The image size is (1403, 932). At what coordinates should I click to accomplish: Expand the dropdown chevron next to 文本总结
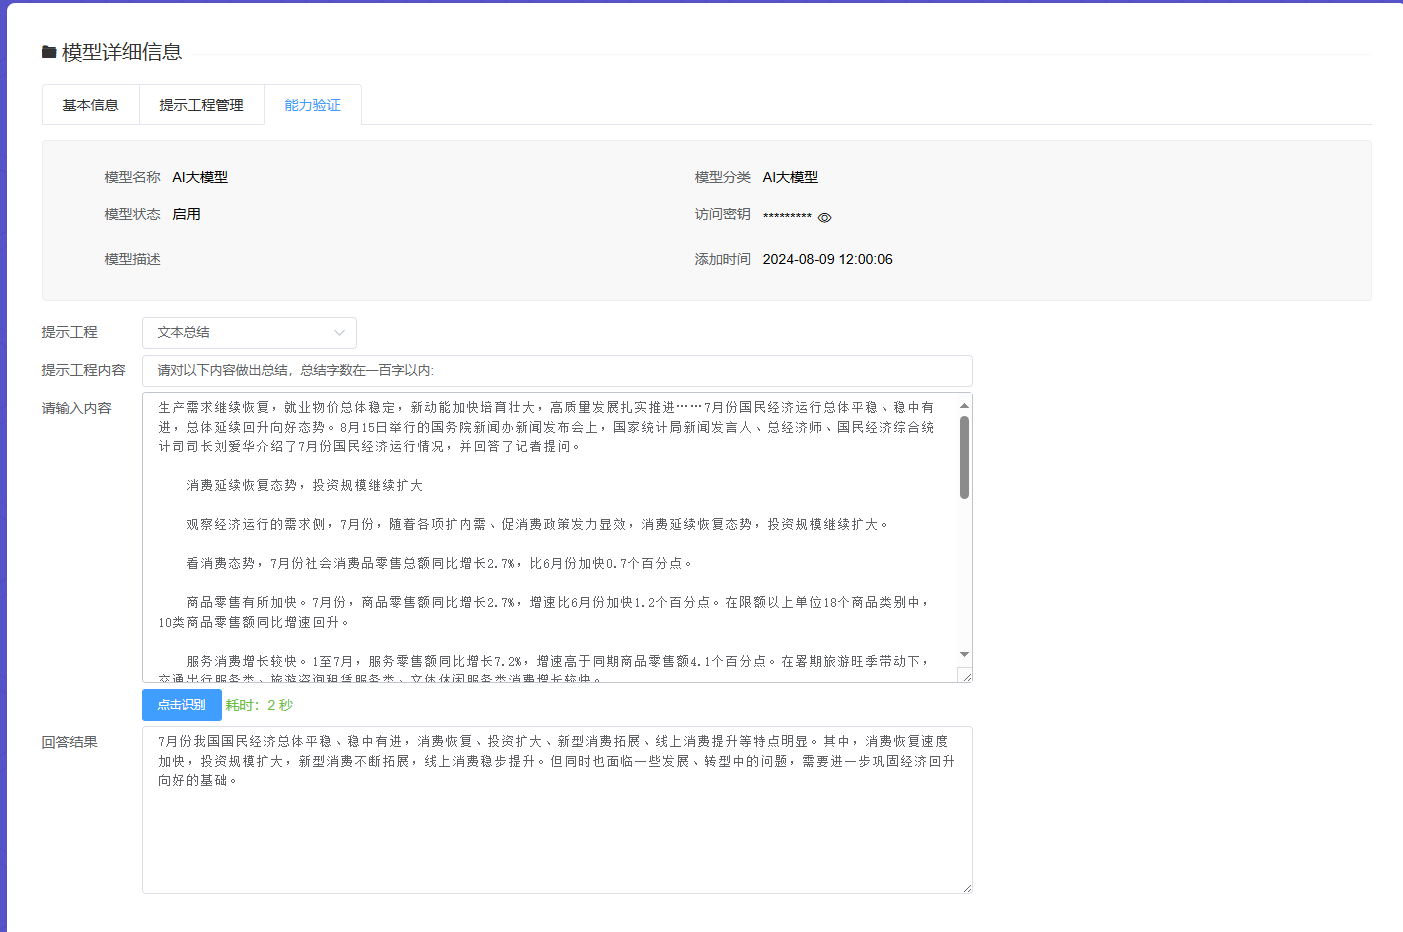339,333
